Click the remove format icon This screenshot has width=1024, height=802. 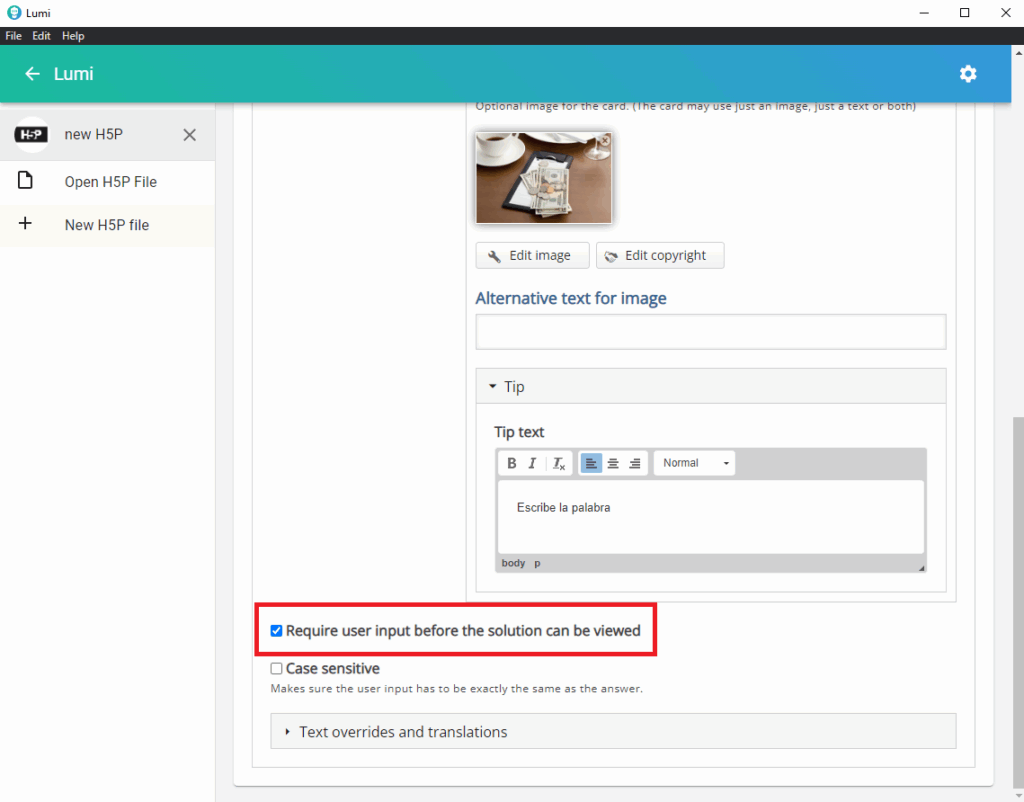[x=559, y=463]
